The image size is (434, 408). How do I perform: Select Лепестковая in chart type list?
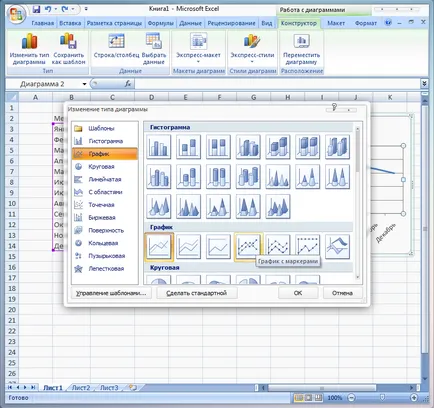[x=105, y=269]
